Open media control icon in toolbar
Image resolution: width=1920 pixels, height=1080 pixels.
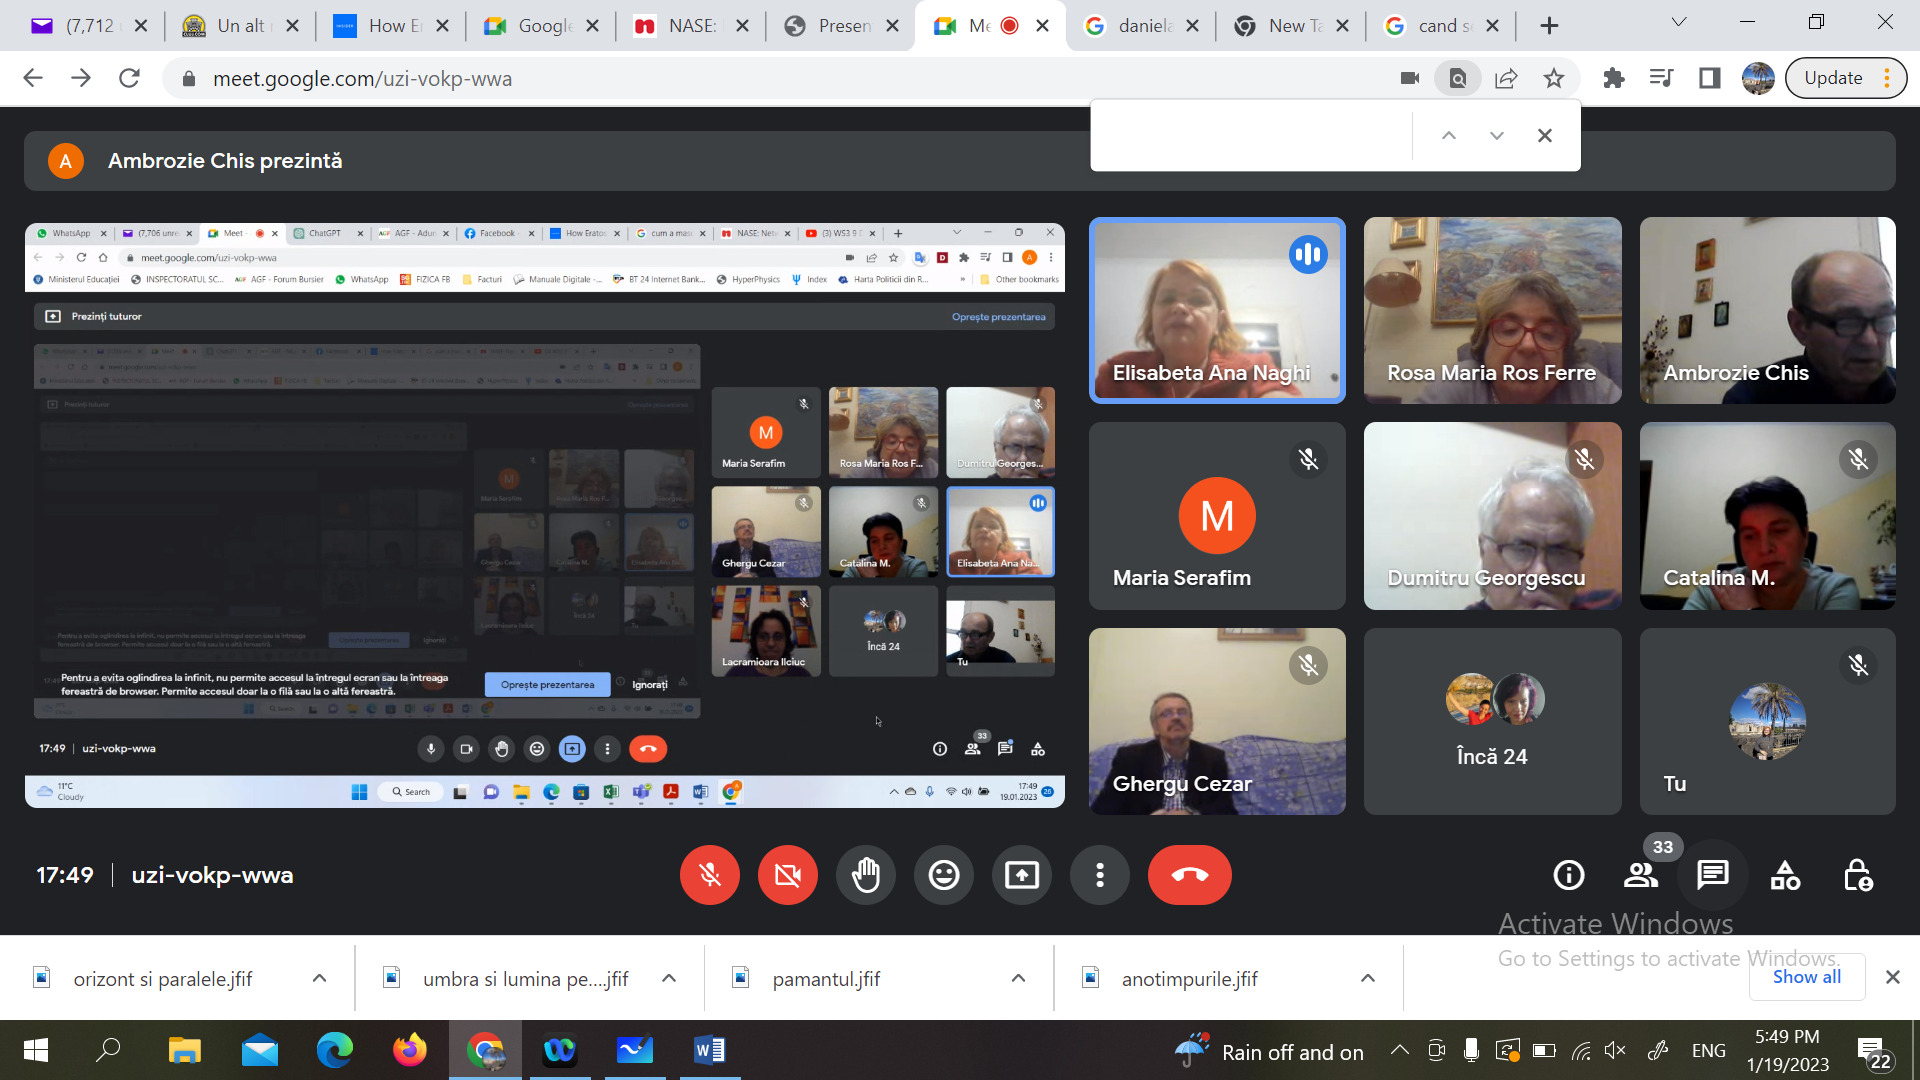(x=1661, y=78)
